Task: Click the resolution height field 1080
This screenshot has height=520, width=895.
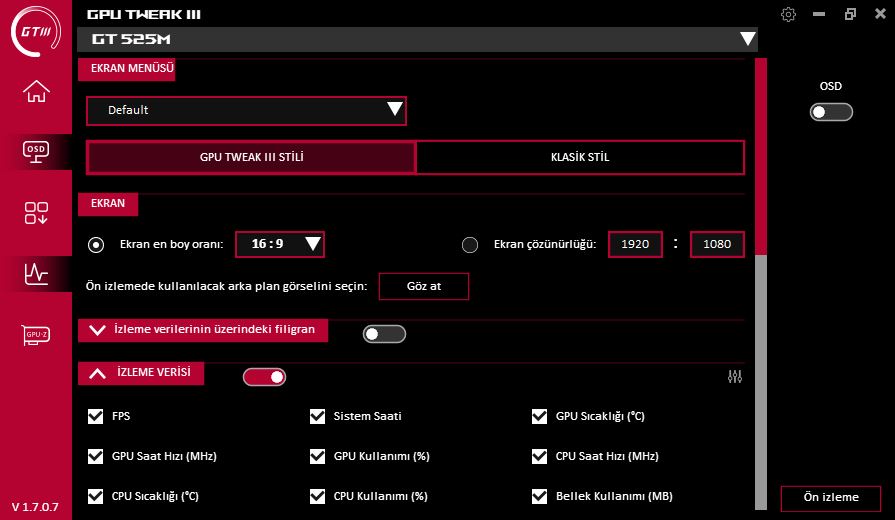Action: click(717, 244)
